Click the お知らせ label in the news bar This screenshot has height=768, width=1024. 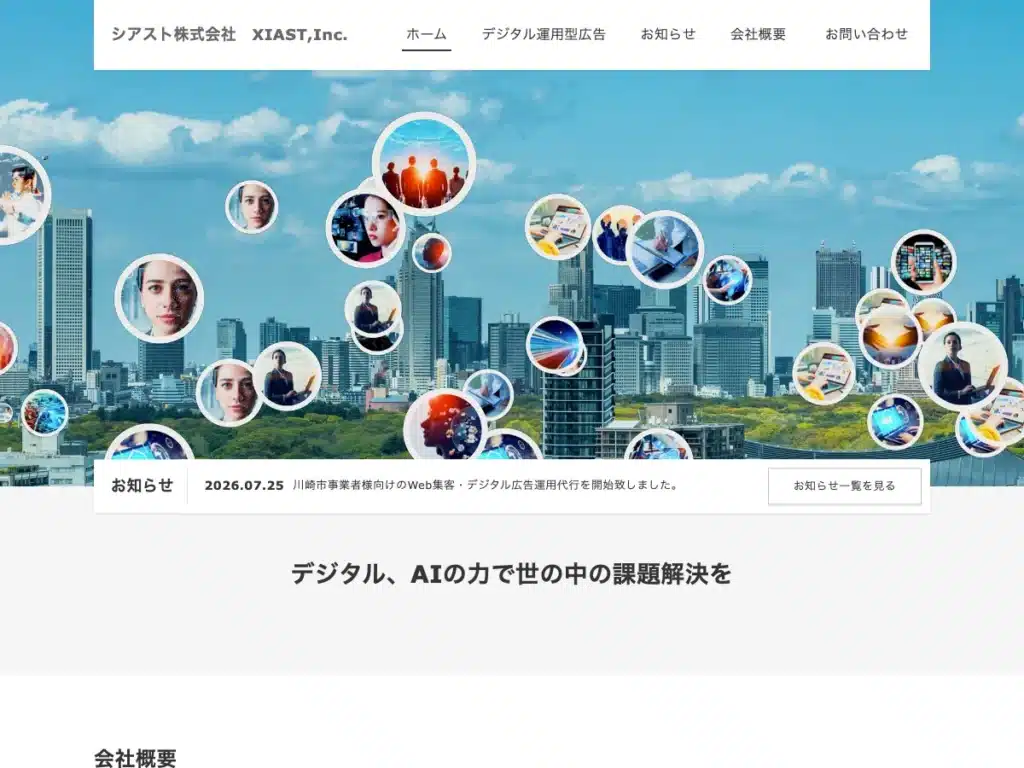(x=142, y=485)
